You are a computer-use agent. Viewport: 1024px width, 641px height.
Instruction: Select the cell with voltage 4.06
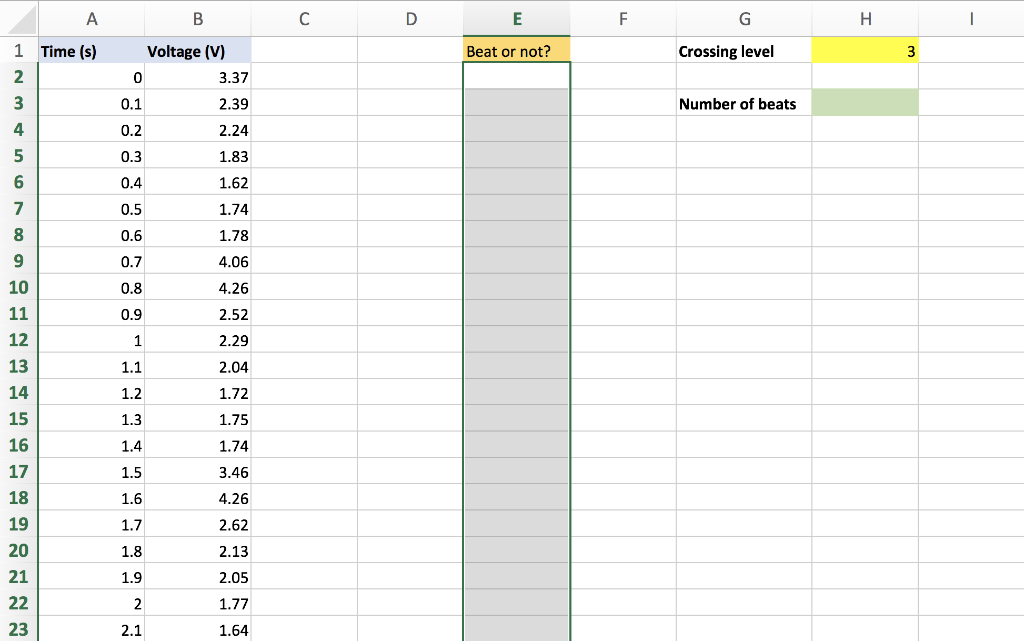point(197,261)
